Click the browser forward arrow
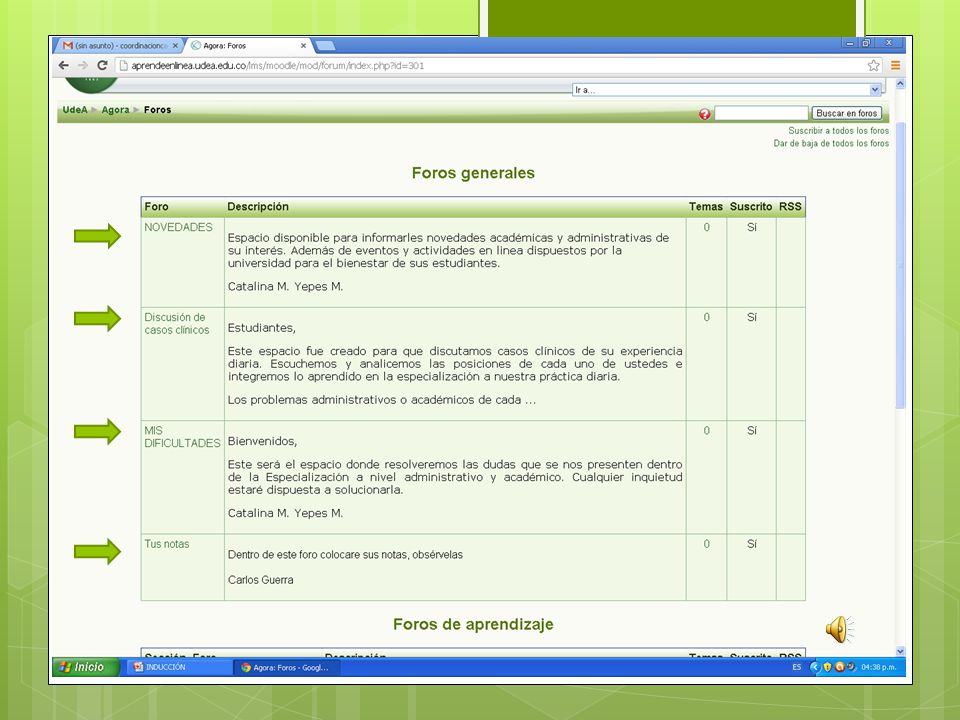The height and width of the screenshot is (720, 960). tap(83, 66)
